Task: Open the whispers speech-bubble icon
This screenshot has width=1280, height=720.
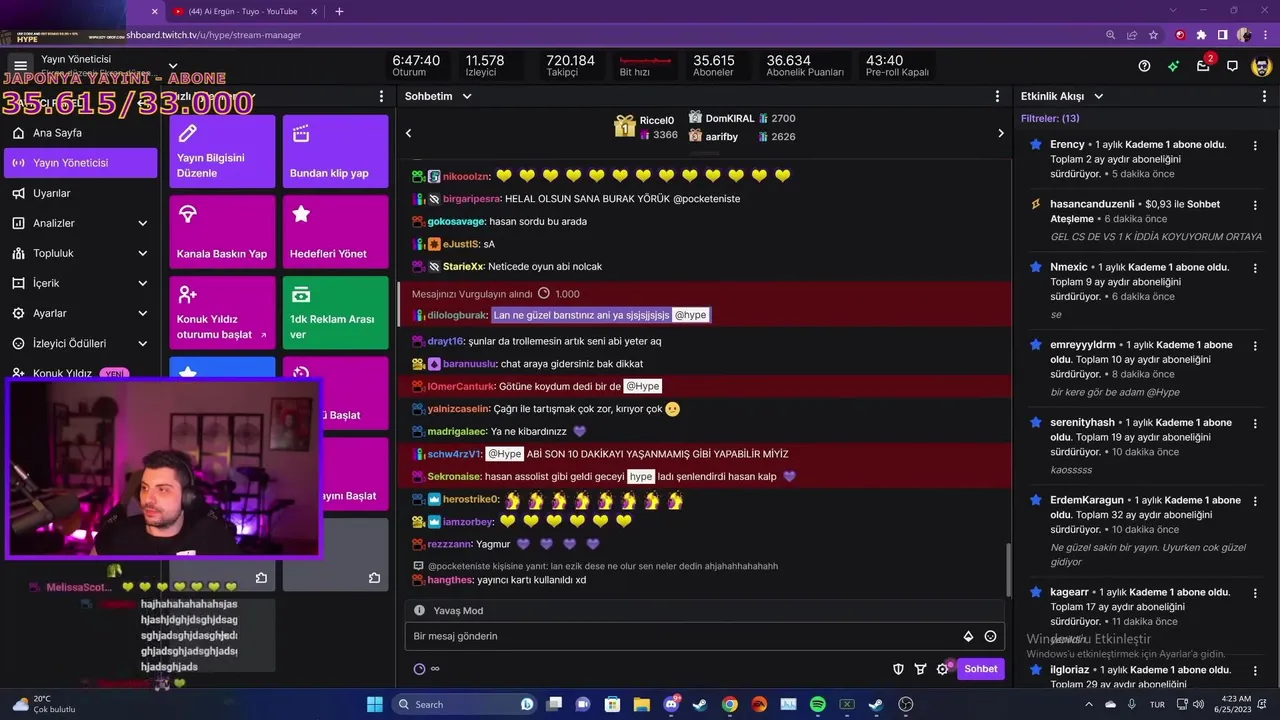Action: (1232, 66)
